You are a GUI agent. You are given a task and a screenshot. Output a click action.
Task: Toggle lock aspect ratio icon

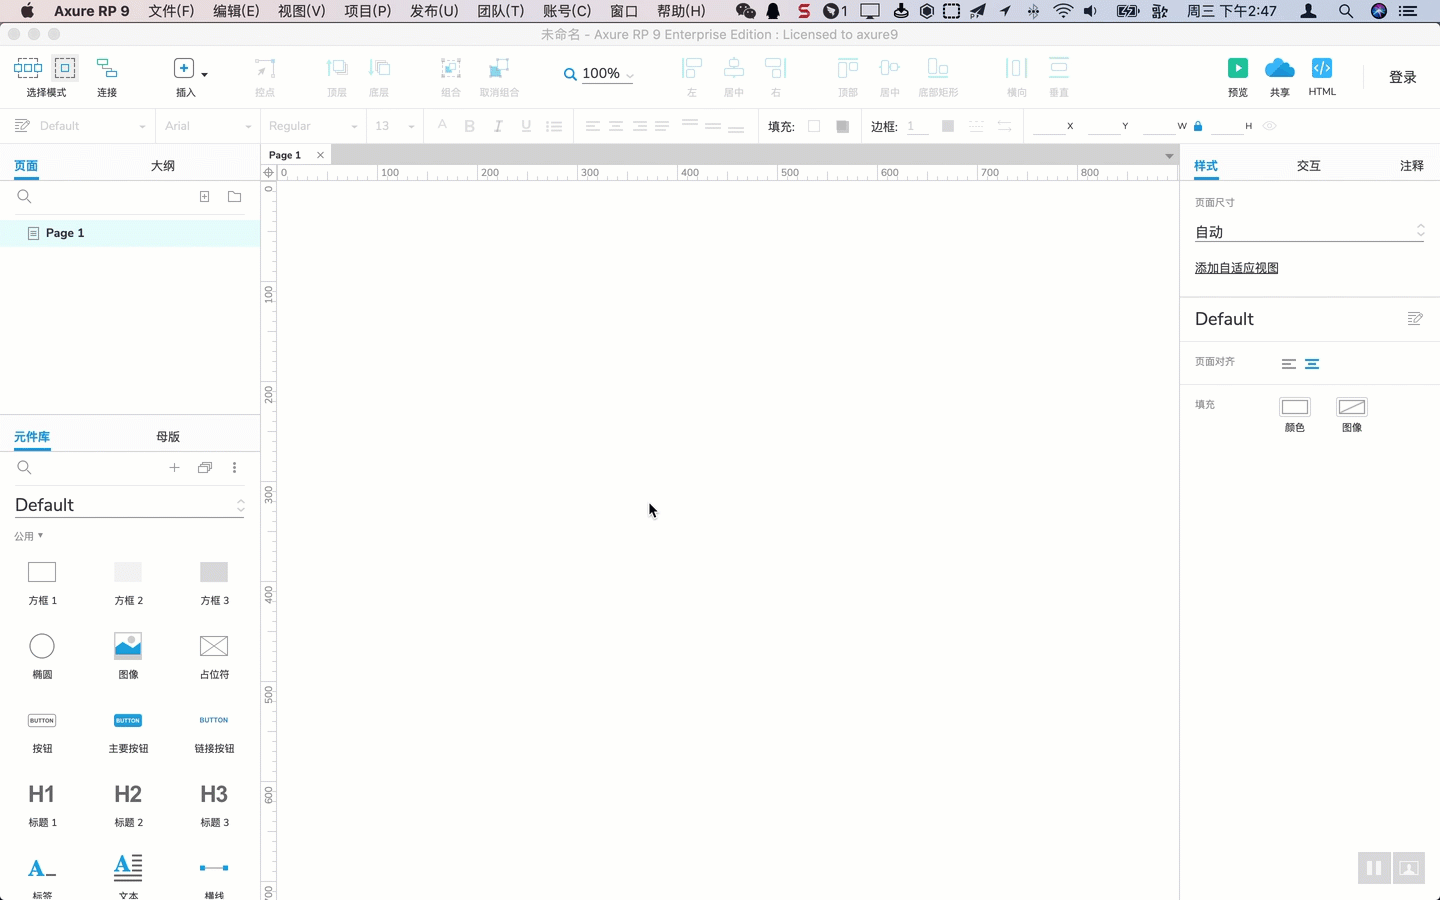(x=1198, y=126)
